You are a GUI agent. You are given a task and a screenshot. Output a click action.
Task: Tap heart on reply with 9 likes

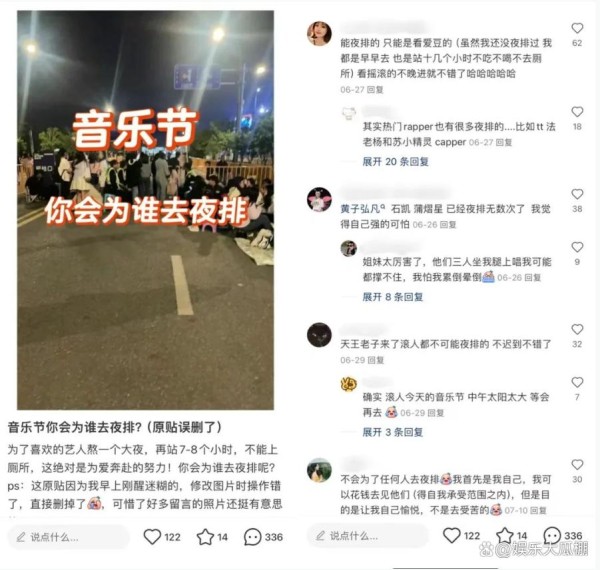pyautogui.click(x=577, y=247)
